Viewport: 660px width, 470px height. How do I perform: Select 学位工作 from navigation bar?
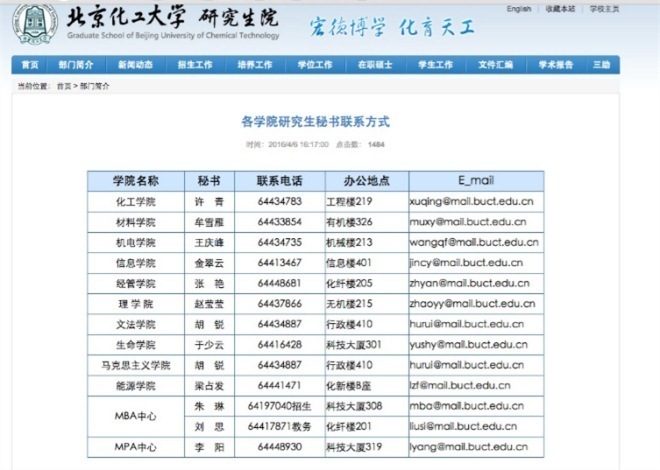click(x=315, y=65)
